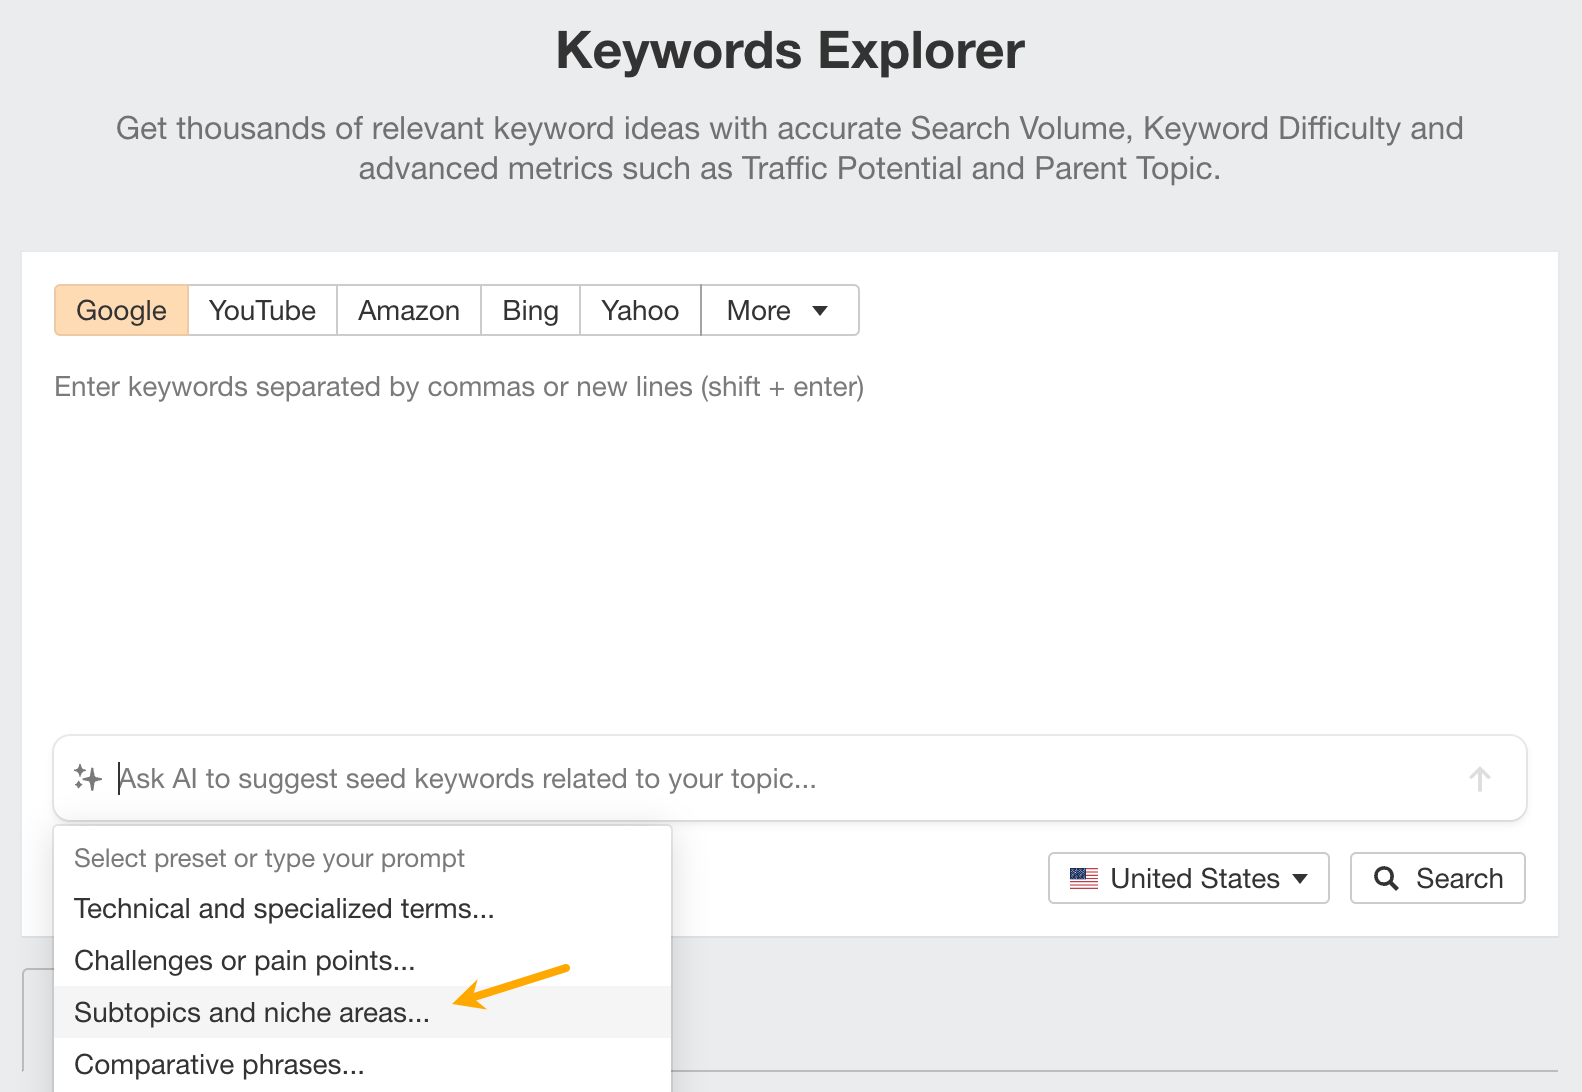Viewport: 1582px width, 1092px height.
Task: Open the United States country selector
Action: (1188, 878)
